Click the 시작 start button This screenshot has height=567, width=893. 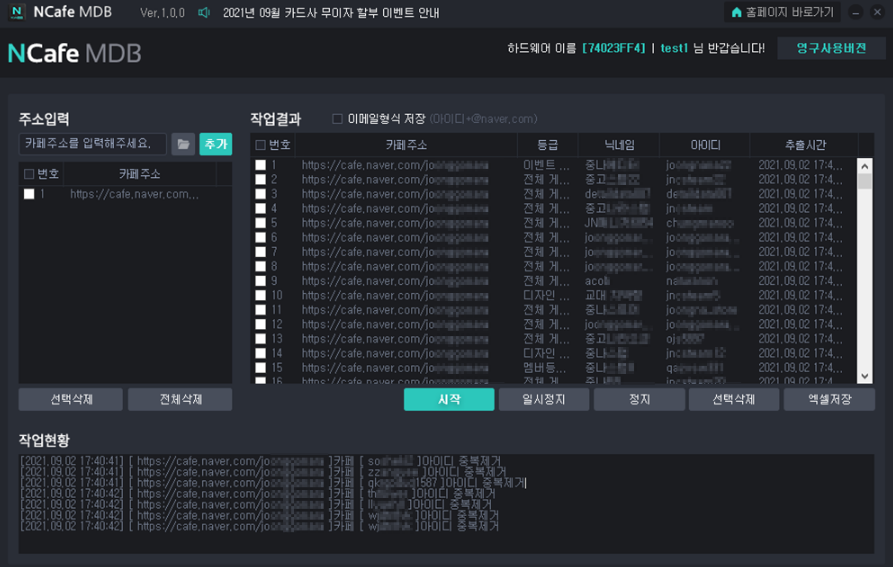click(449, 400)
